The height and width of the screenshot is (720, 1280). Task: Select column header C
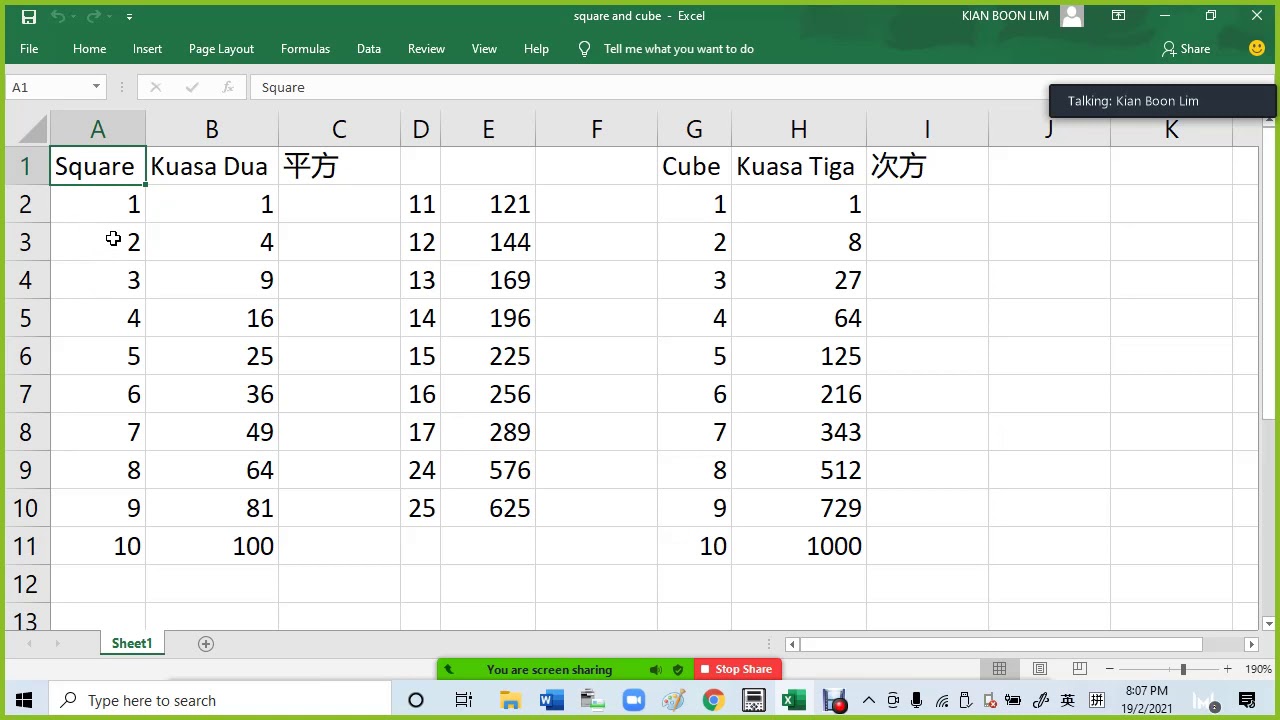tap(339, 129)
